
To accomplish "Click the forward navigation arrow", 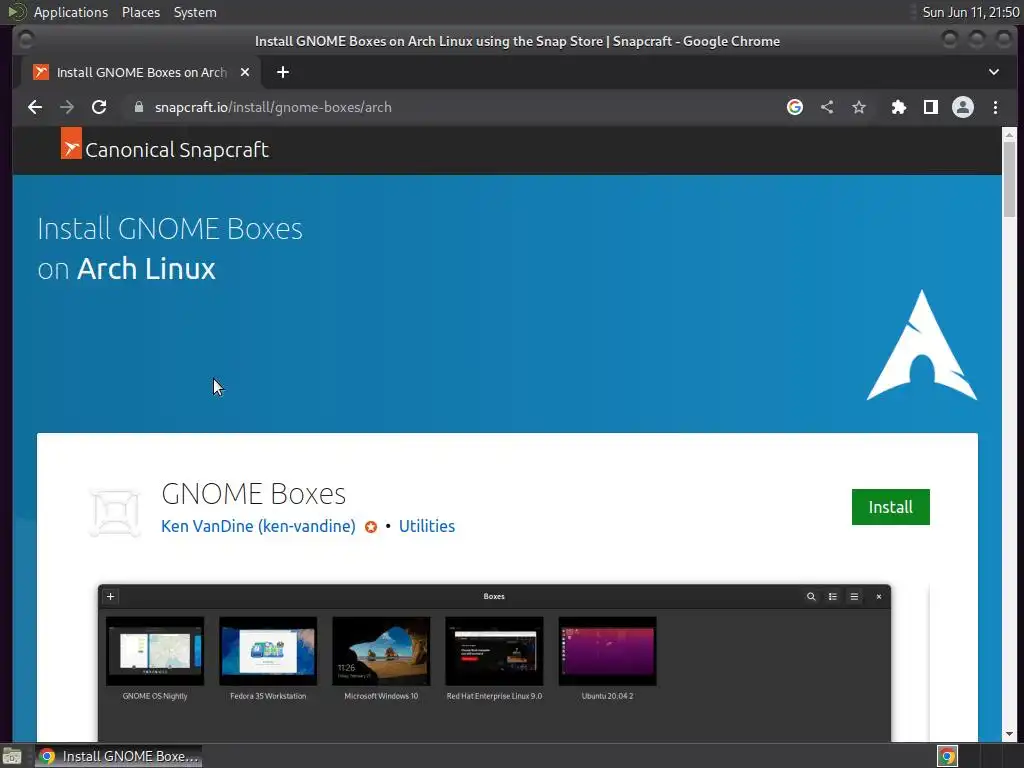I will click(x=67, y=107).
